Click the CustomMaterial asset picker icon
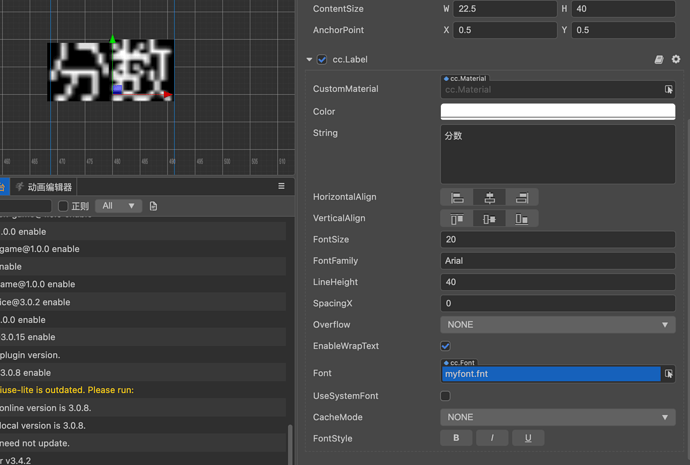 (x=668, y=89)
